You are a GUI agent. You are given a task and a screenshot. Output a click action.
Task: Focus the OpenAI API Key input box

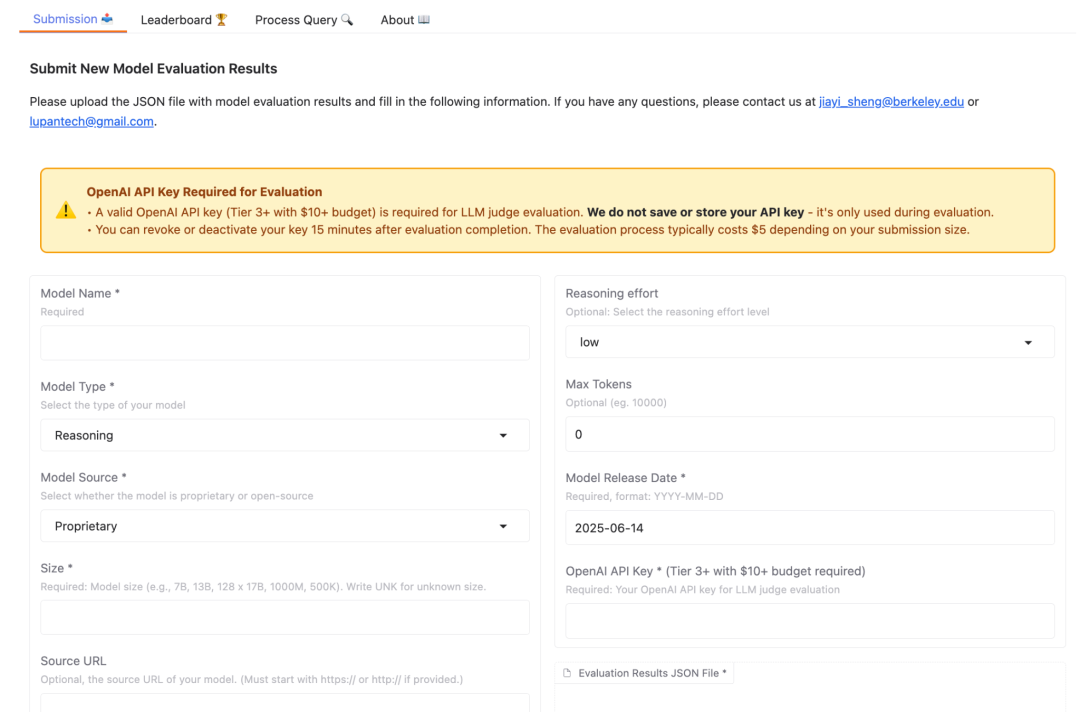[x=809, y=621]
